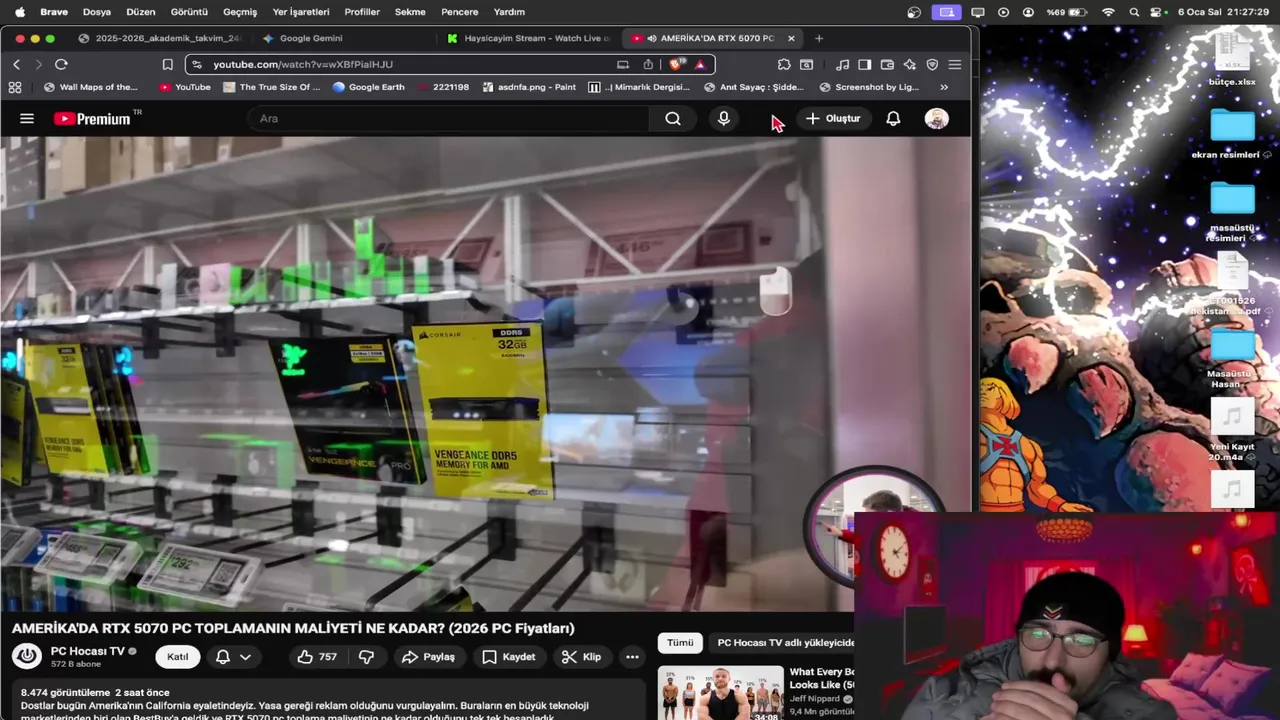
Task: Open the Mimarlık Dergisi bookmark
Action: point(639,87)
